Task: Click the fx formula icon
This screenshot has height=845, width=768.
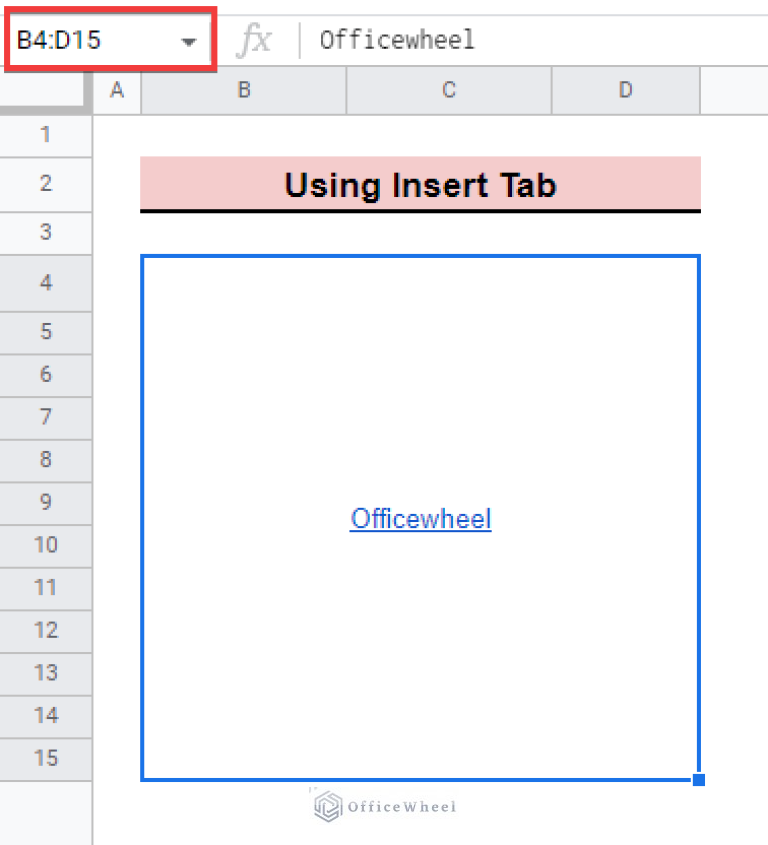Action: [x=256, y=40]
